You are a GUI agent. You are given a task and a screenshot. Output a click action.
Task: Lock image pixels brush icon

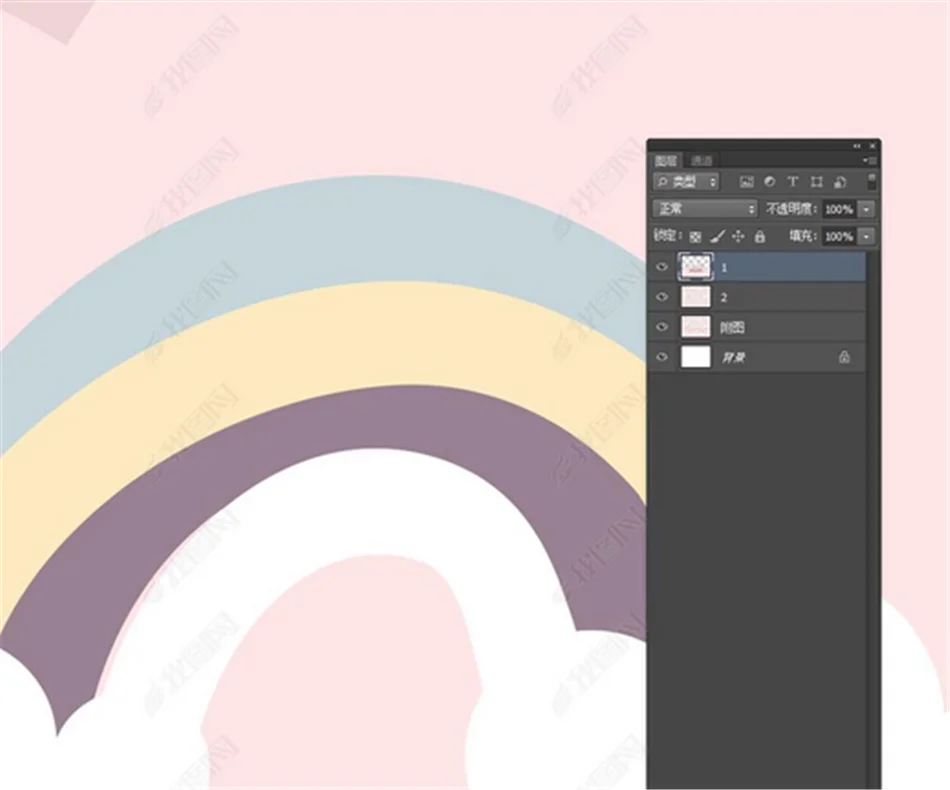[x=717, y=236]
